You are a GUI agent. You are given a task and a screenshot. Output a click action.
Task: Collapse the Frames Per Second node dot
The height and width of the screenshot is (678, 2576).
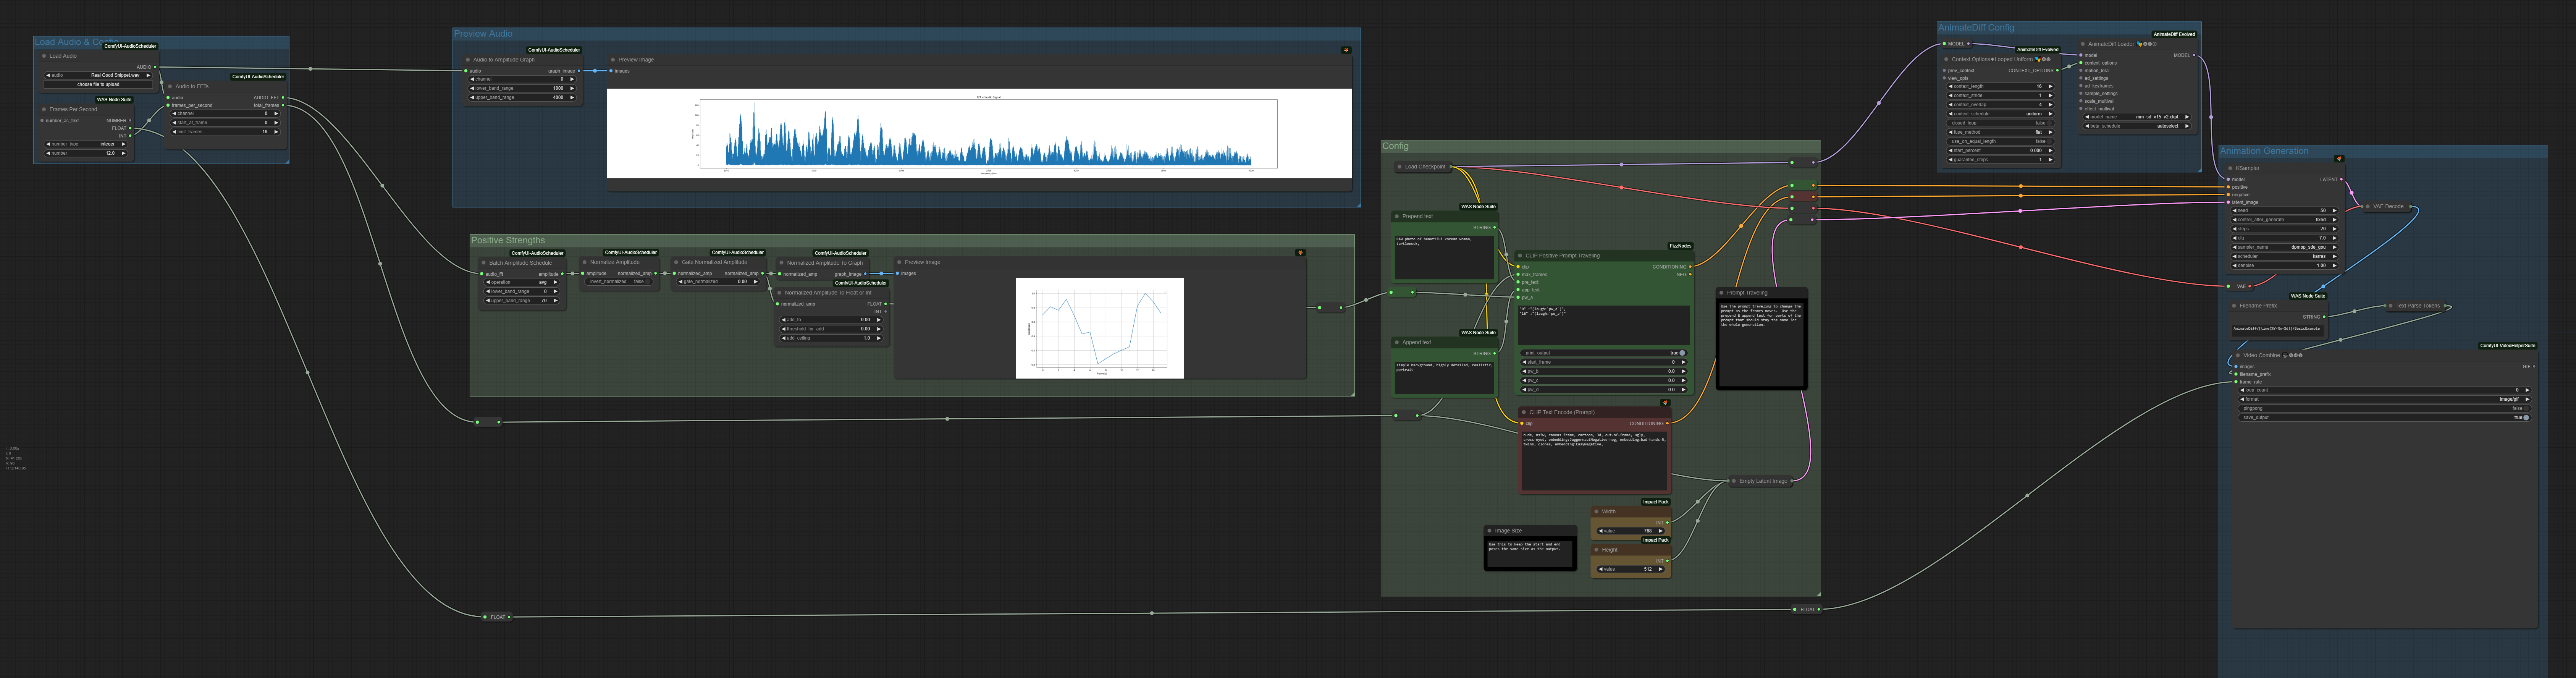coord(44,109)
